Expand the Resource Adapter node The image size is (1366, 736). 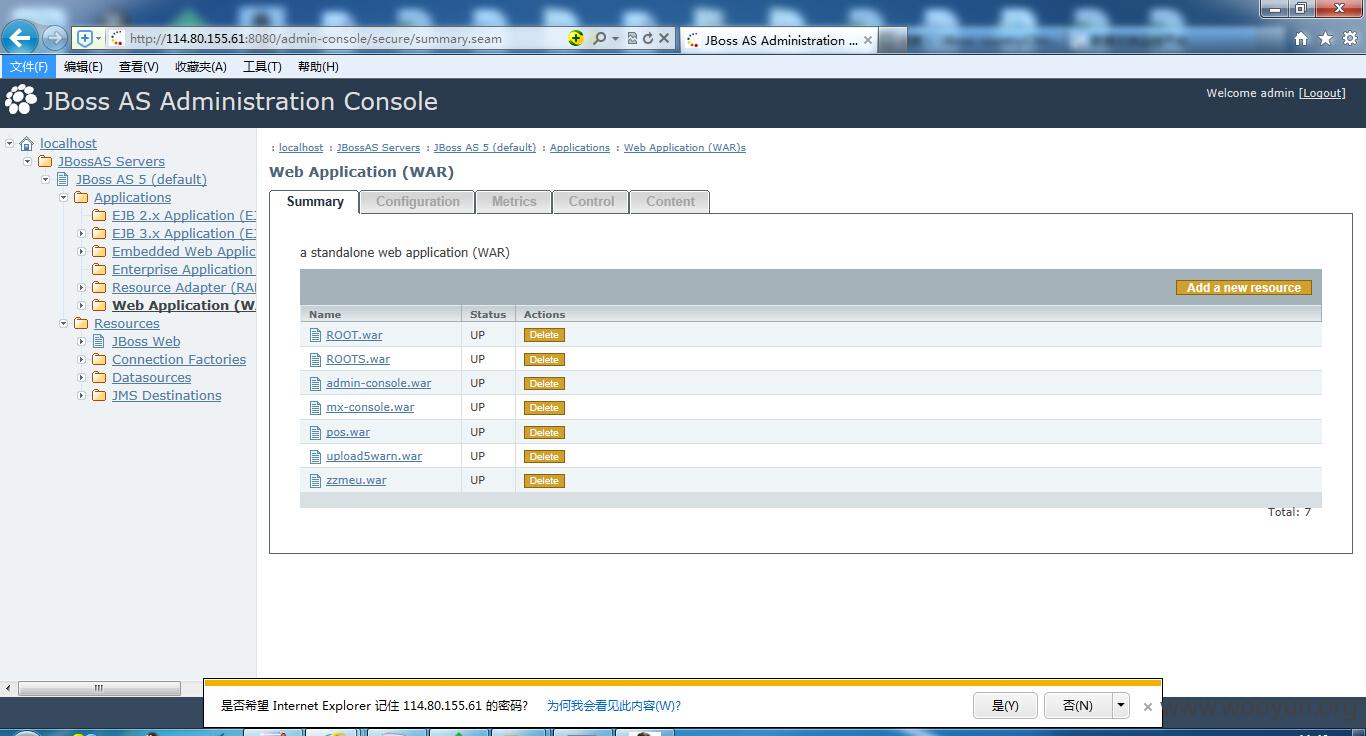[x=82, y=288]
